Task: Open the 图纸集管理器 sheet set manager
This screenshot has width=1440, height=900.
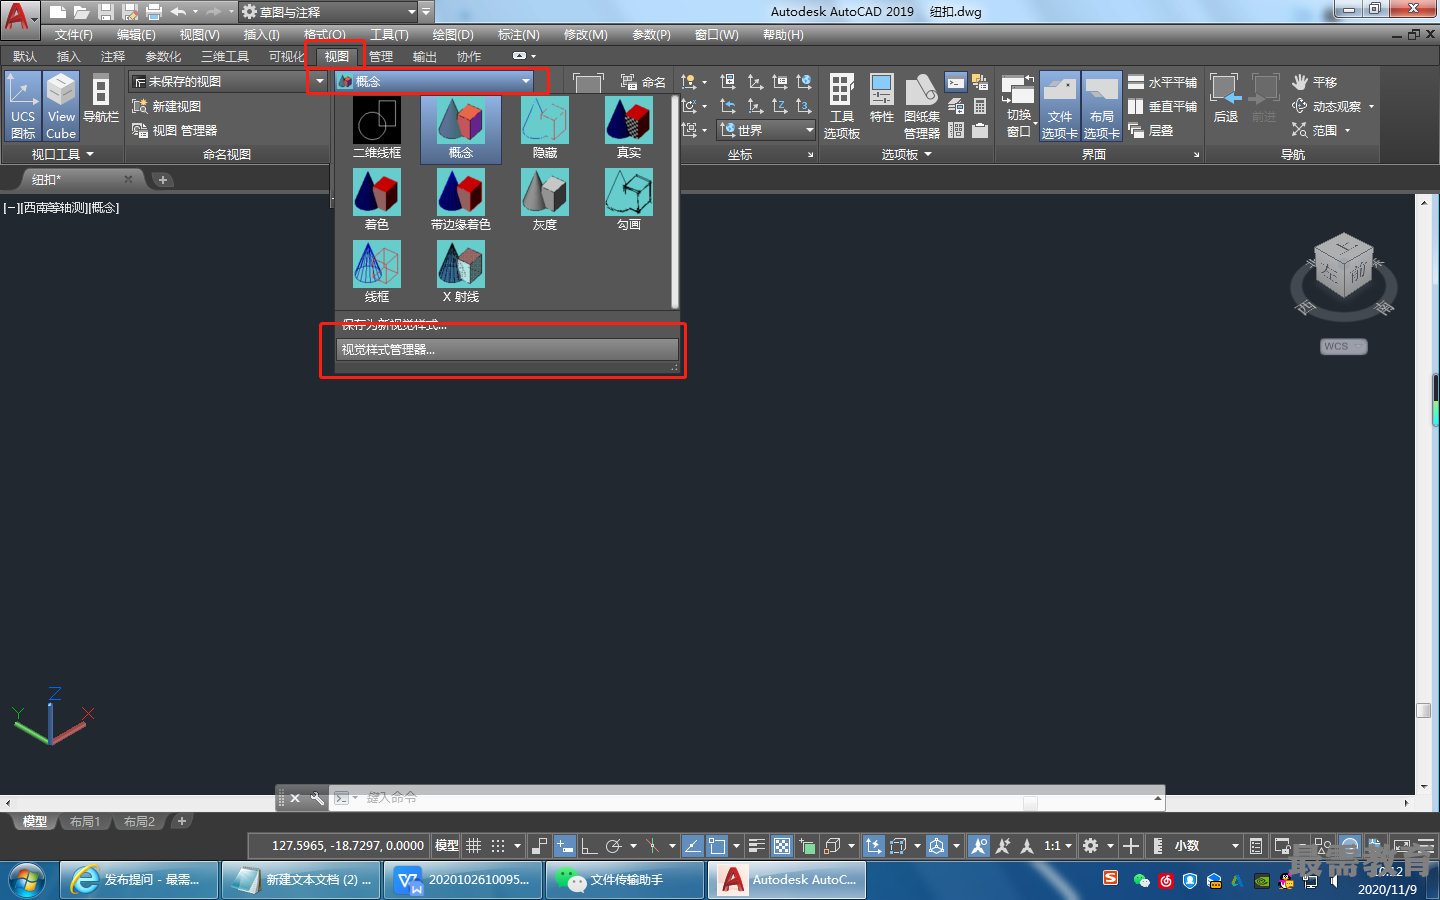Action: [x=922, y=106]
